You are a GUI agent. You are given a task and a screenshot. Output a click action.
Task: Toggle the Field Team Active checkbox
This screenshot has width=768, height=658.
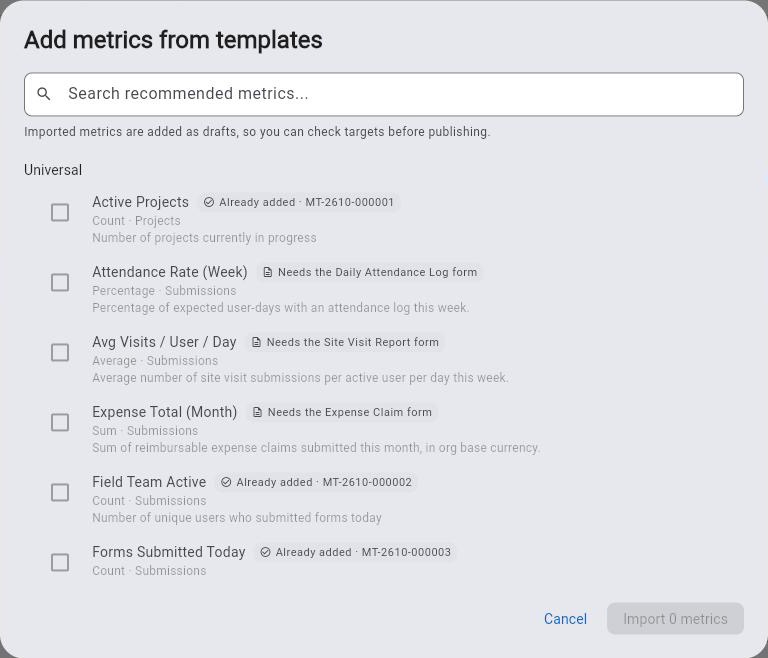point(60,492)
